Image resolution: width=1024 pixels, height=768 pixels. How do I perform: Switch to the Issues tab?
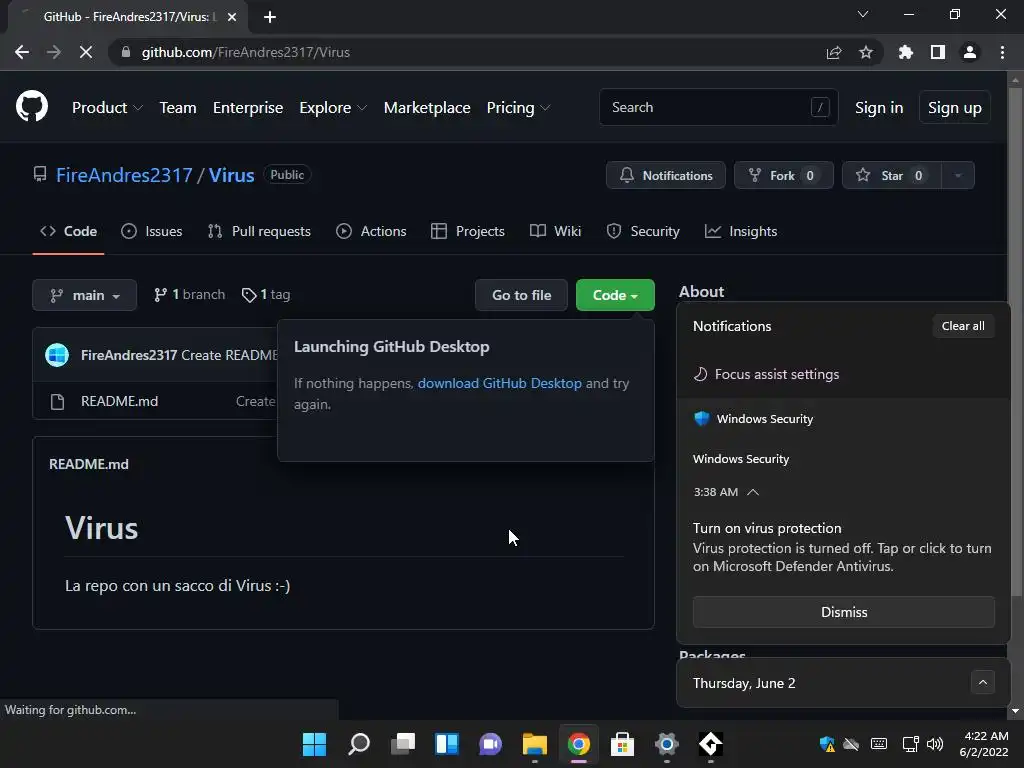(152, 231)
